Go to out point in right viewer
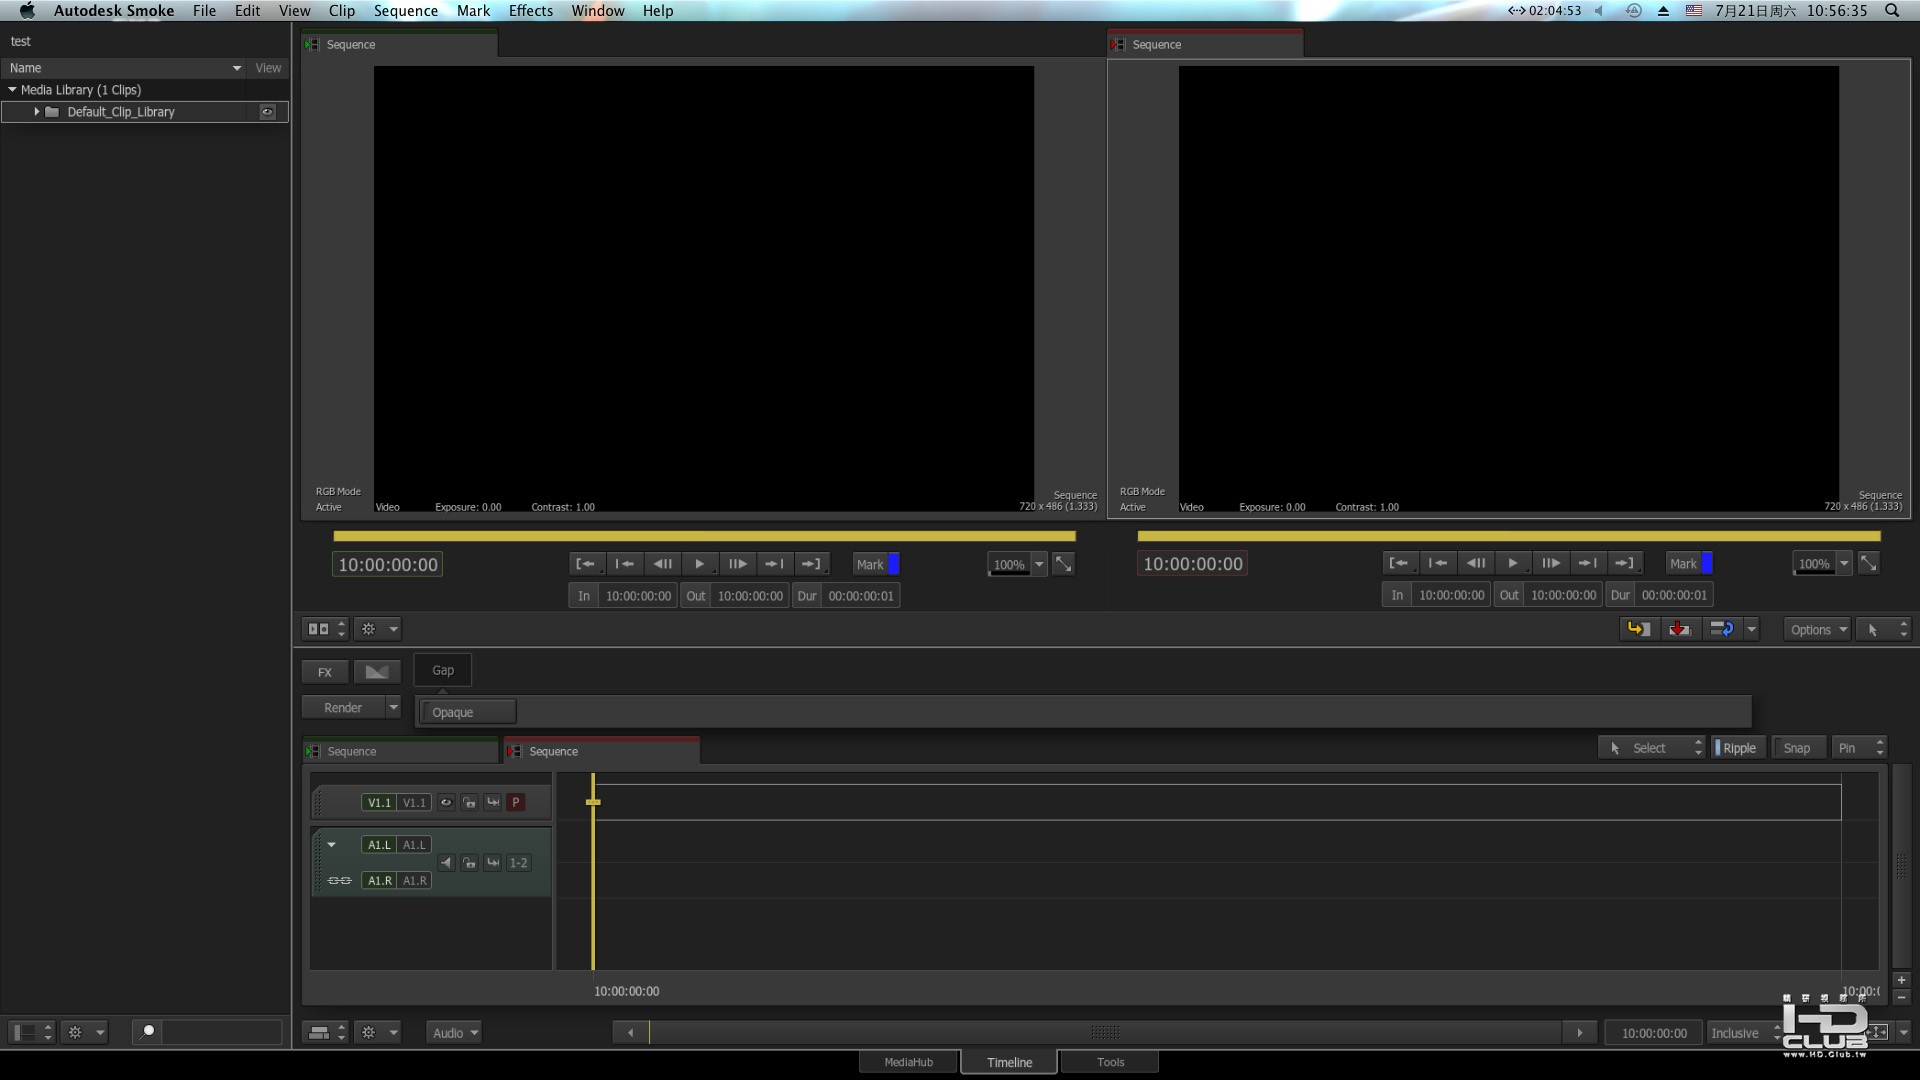The width and height of the screenshot is (1920, 1080). coord(1624,563)
